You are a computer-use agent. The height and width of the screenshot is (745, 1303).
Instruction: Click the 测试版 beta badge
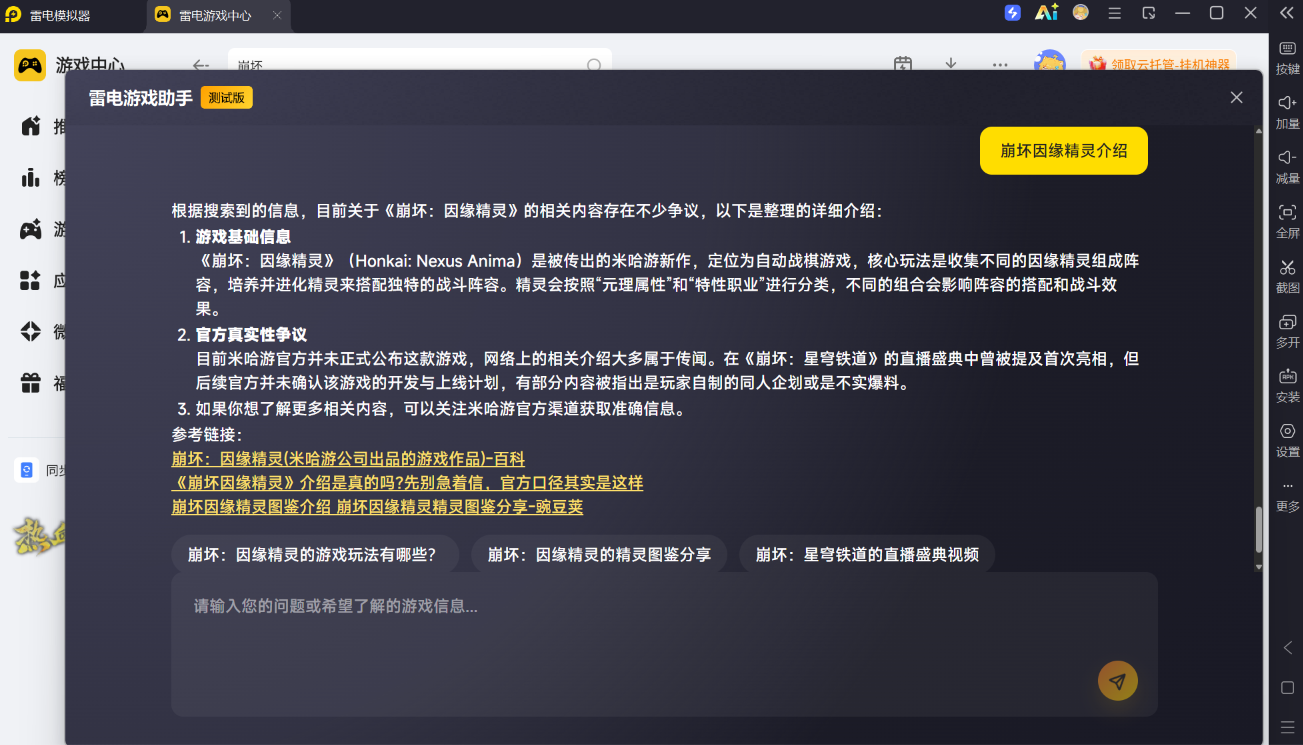[x=227, y=97]
